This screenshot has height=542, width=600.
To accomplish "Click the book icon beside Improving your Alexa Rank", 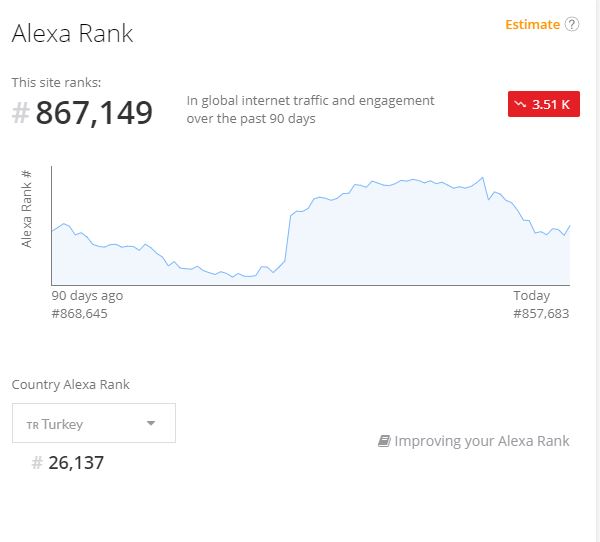I will click(384, 441).
